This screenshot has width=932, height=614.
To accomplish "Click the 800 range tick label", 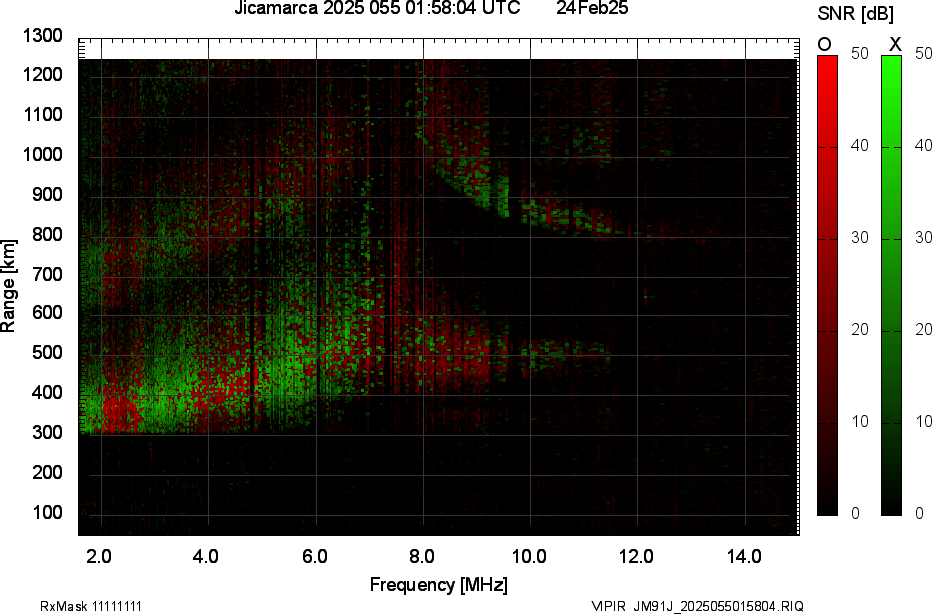I will [48, 234].
